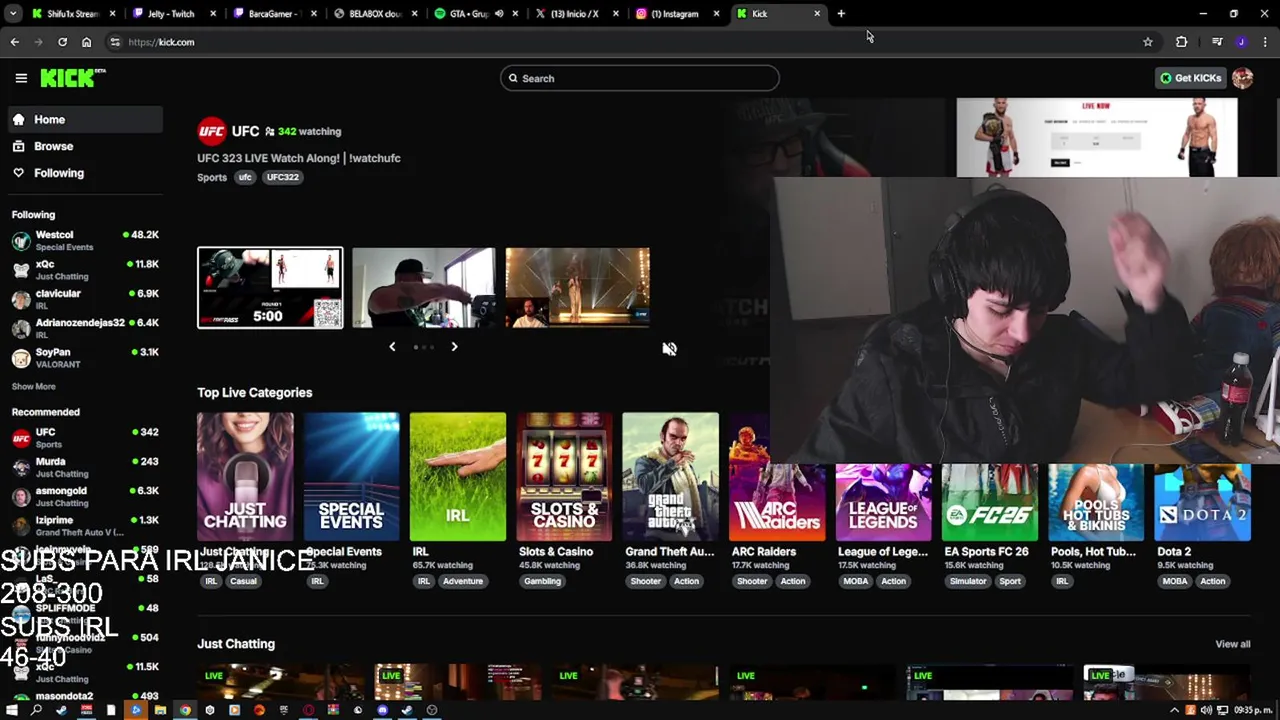
Task: Open the Browse sidebar item
Action: (x=85, y=146)
